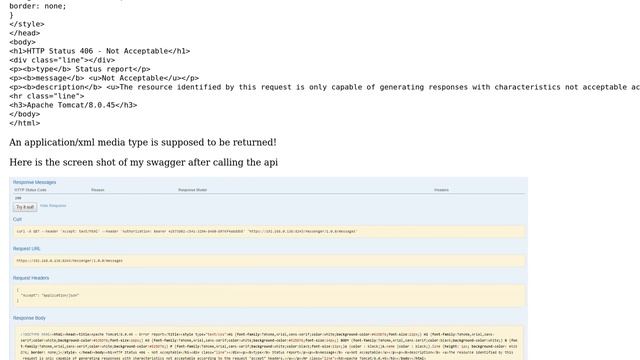Viewport: 640px width, 360px height.
Task: Click the "Response Body" section label
Action: [x=29, y=318]
